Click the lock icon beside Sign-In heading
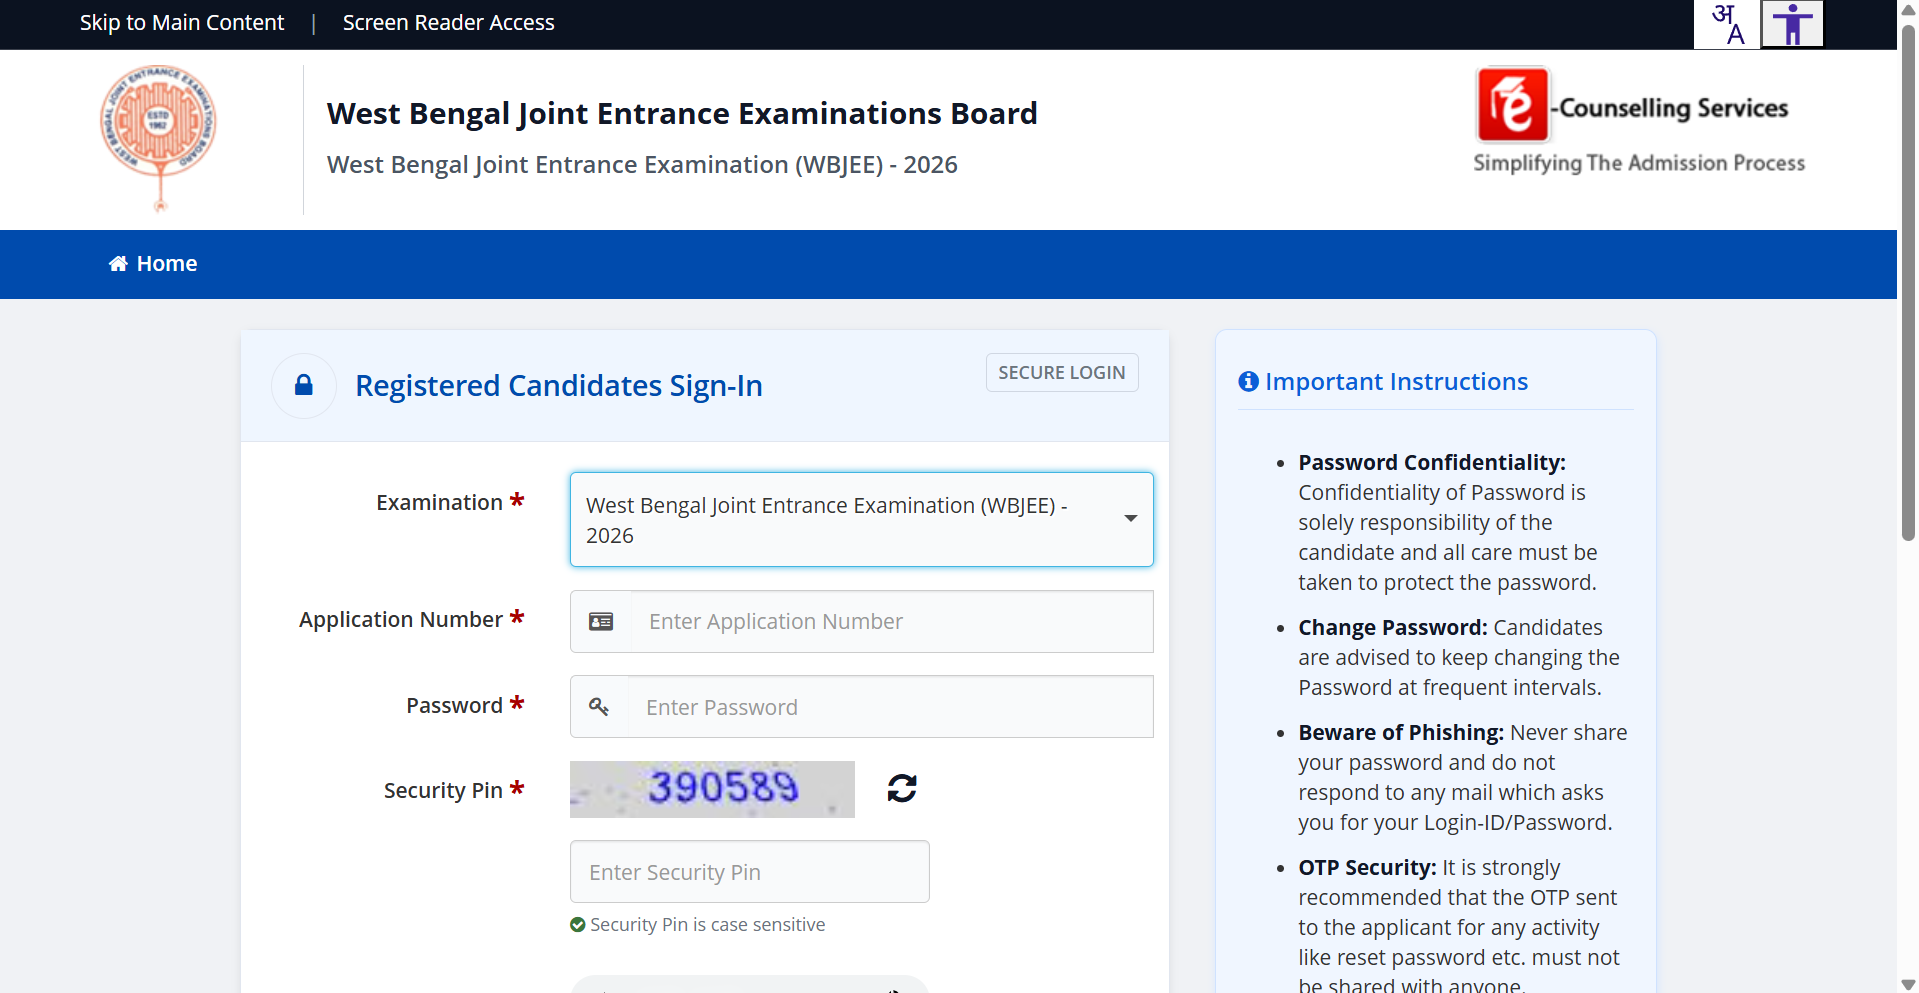This screenshot has height=993, width=1919. point(304,385)
